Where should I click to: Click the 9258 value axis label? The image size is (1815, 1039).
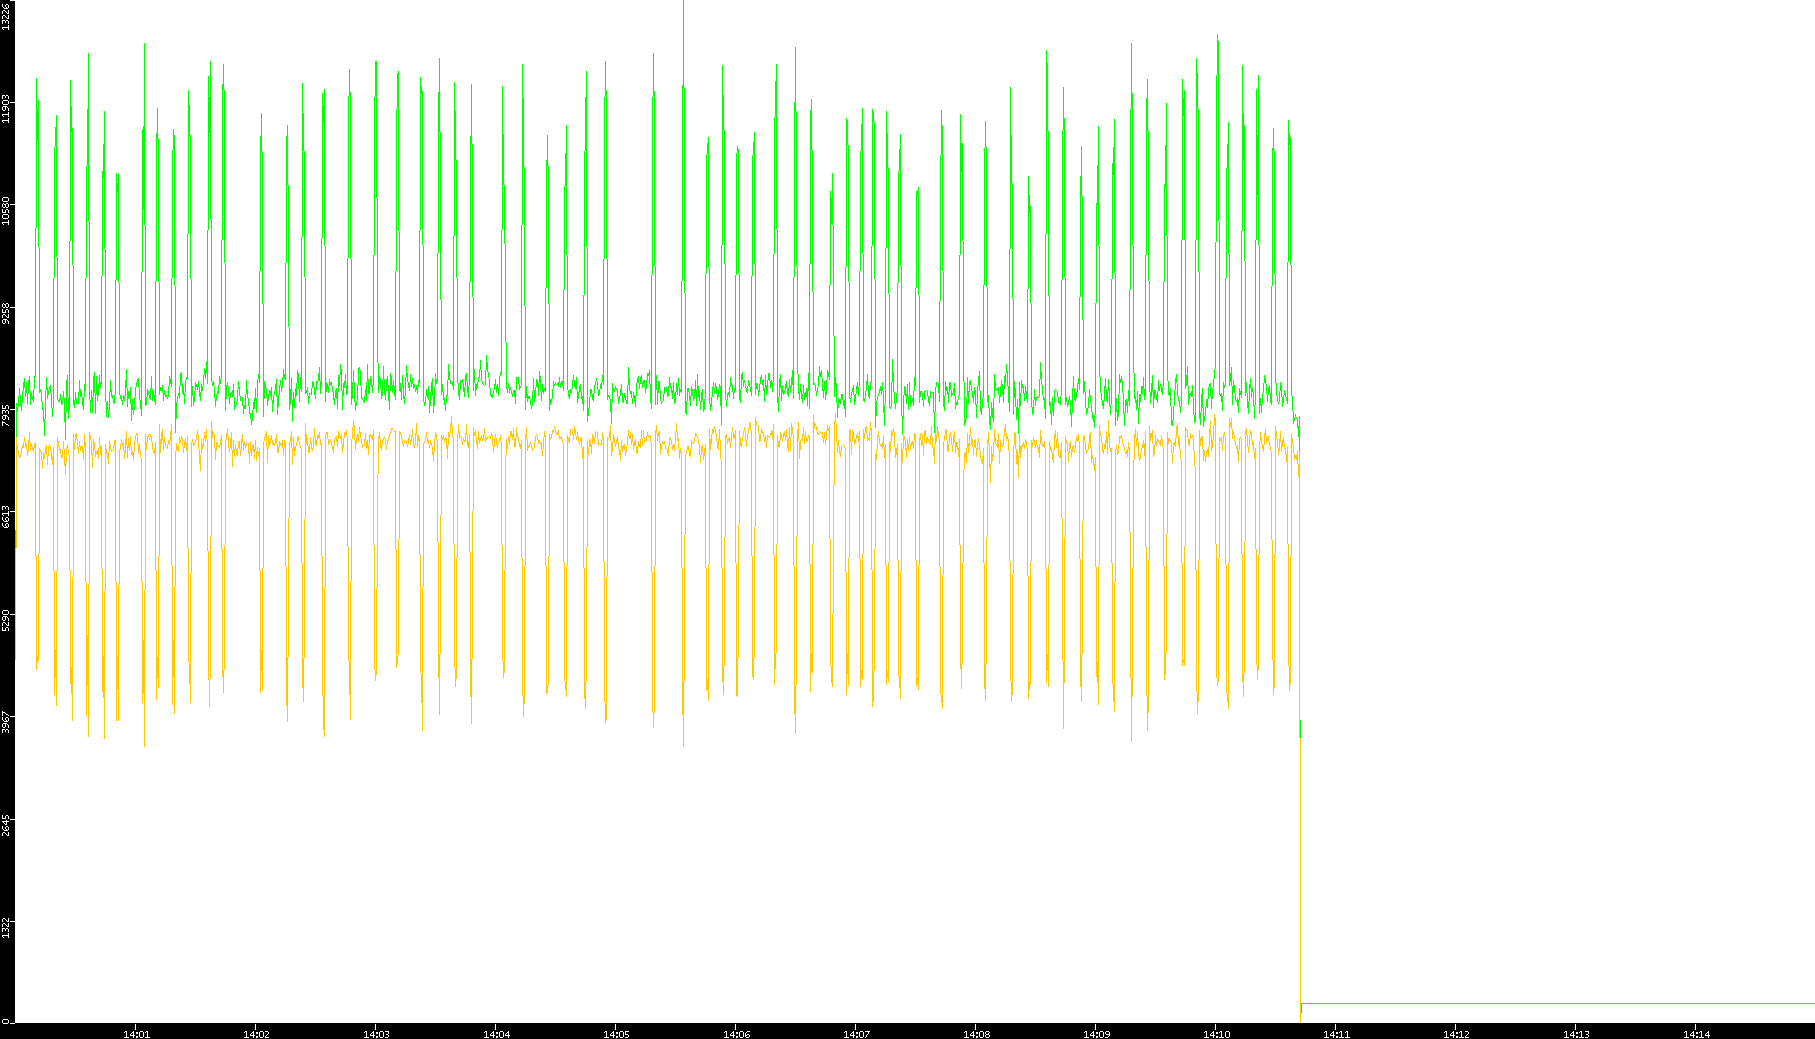(x=6, y=313)
